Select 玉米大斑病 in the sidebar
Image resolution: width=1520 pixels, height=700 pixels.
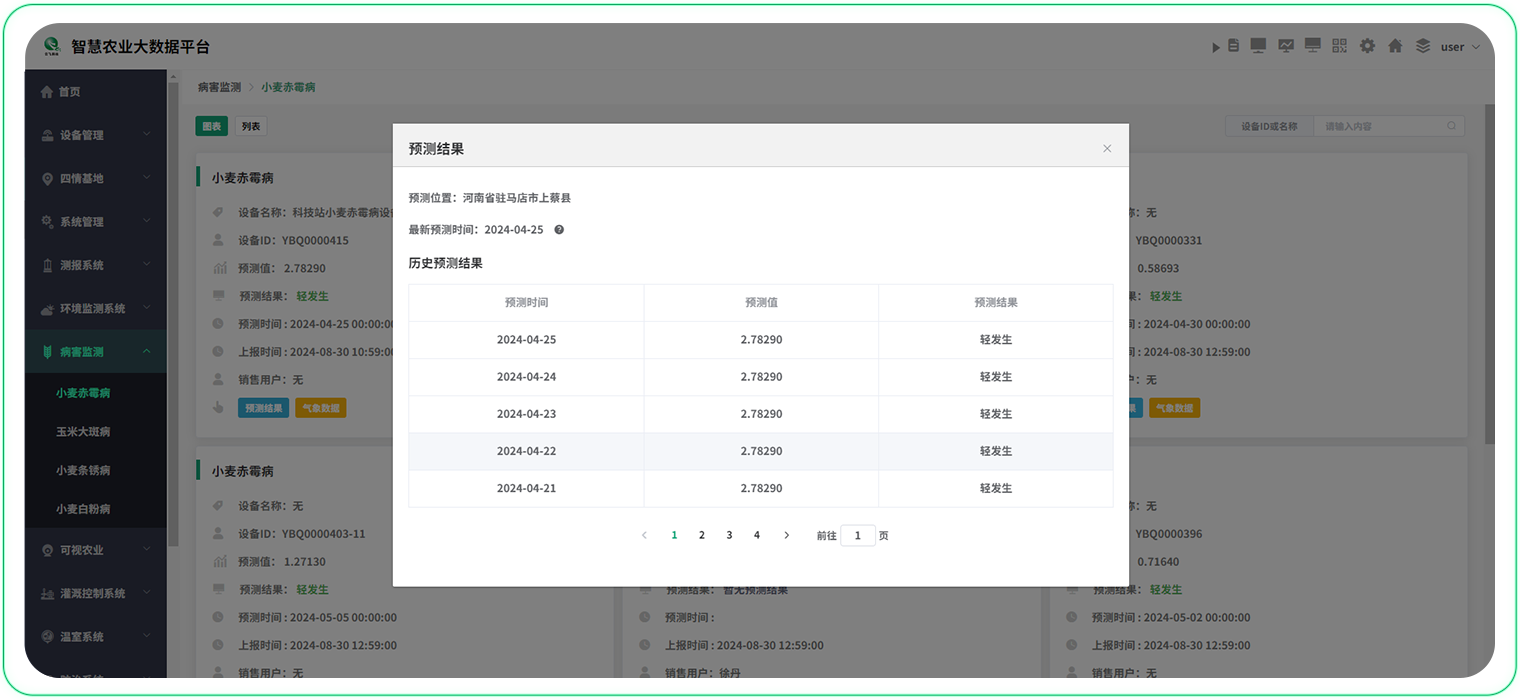pyautogui.click(x=83, y=432)
